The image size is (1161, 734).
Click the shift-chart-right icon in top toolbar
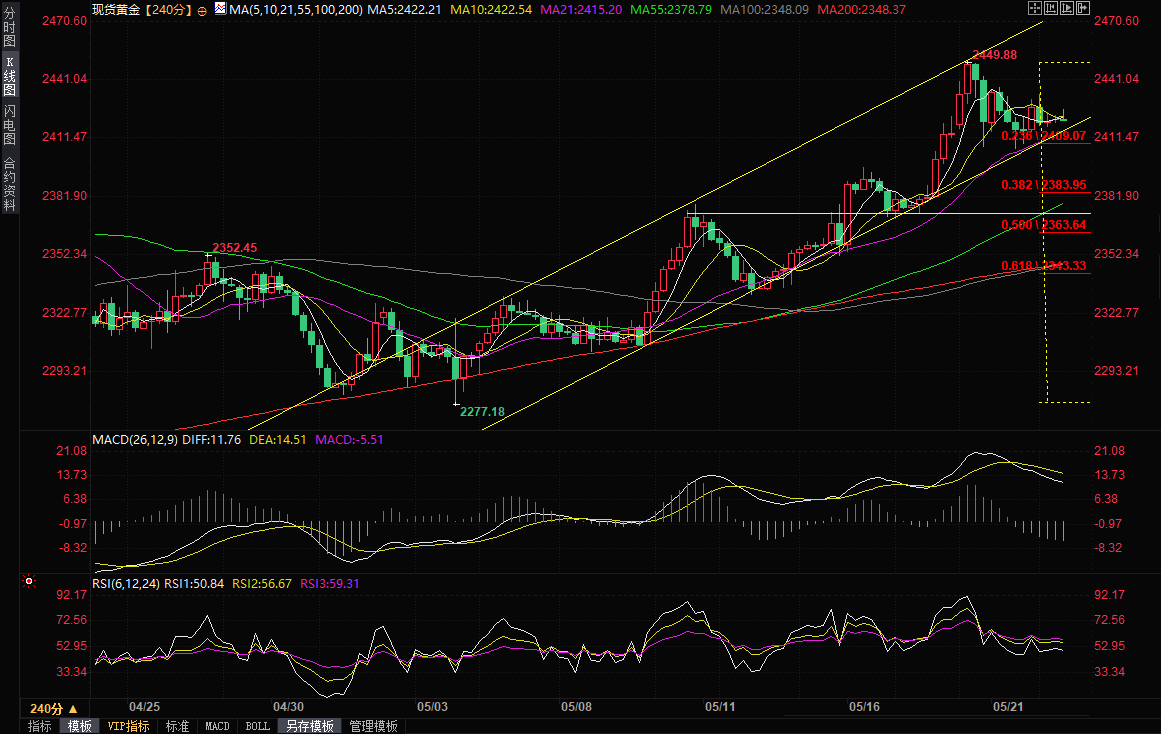coord(1083,8)
